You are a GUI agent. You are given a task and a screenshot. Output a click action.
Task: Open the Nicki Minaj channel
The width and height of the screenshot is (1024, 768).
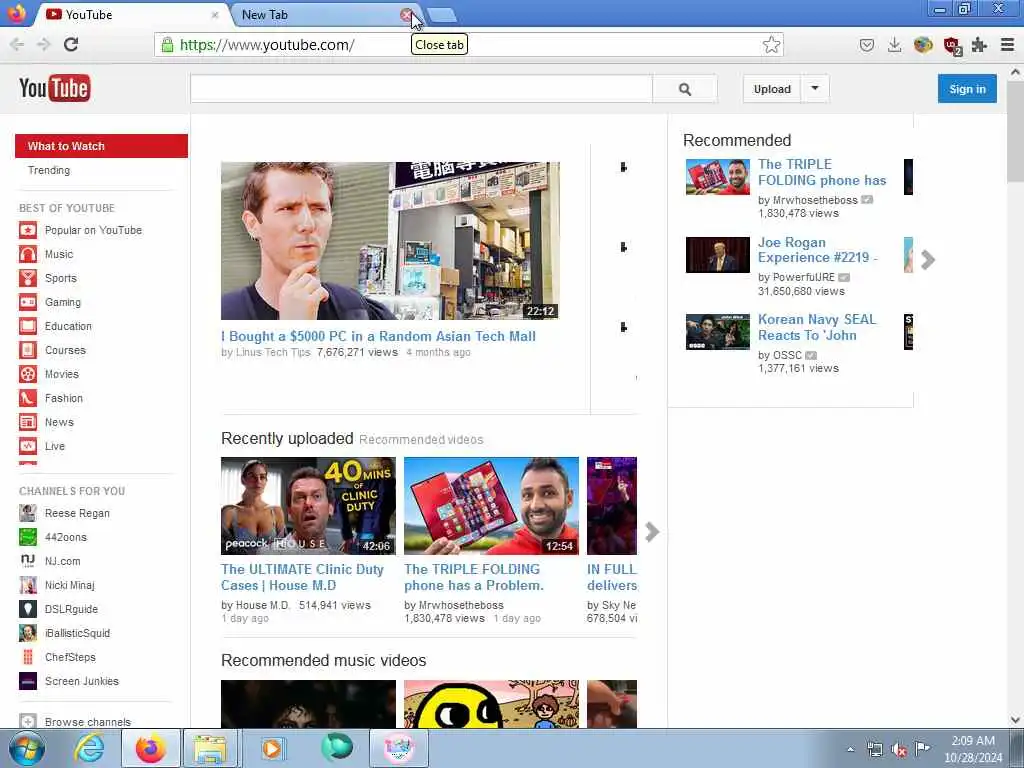(x=69, y=585)
